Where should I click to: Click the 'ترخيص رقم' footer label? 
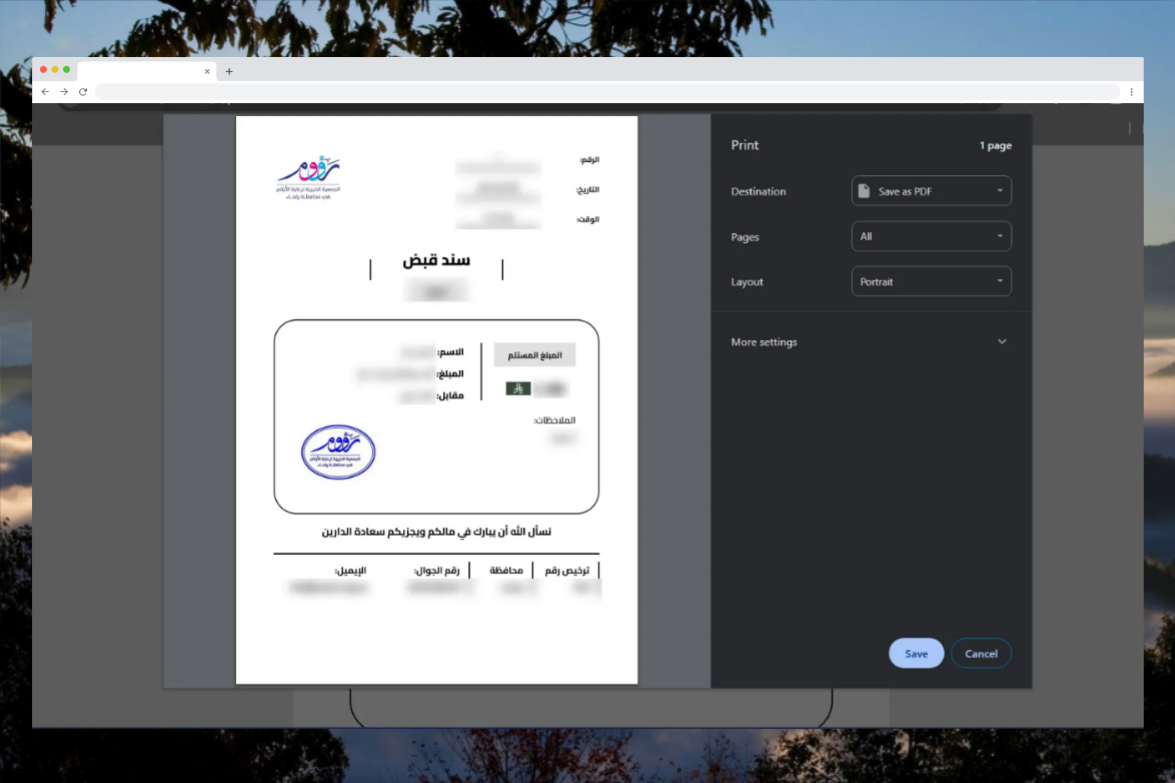[567, 570]
